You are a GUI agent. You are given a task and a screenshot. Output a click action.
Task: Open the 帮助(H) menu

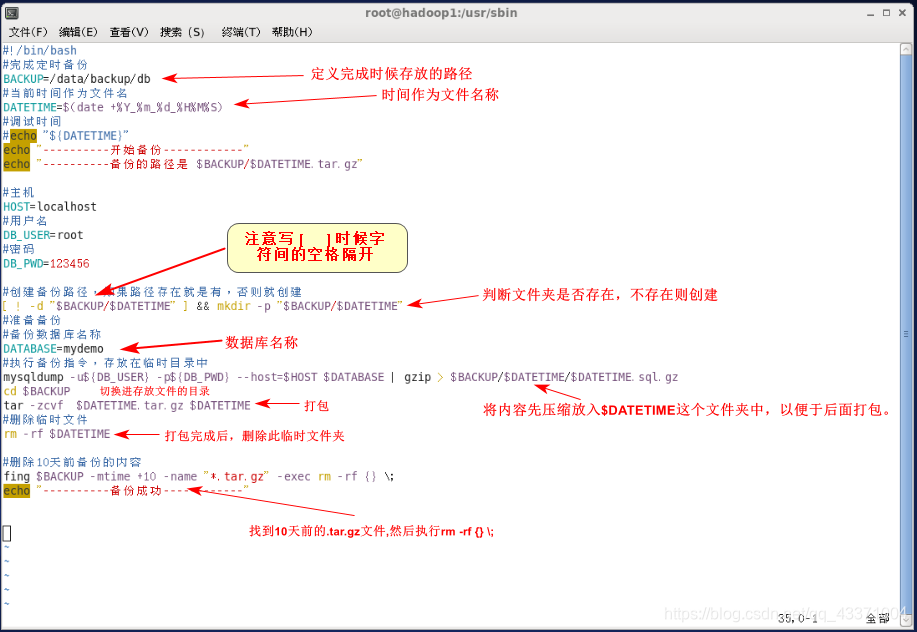coord(293,31)
